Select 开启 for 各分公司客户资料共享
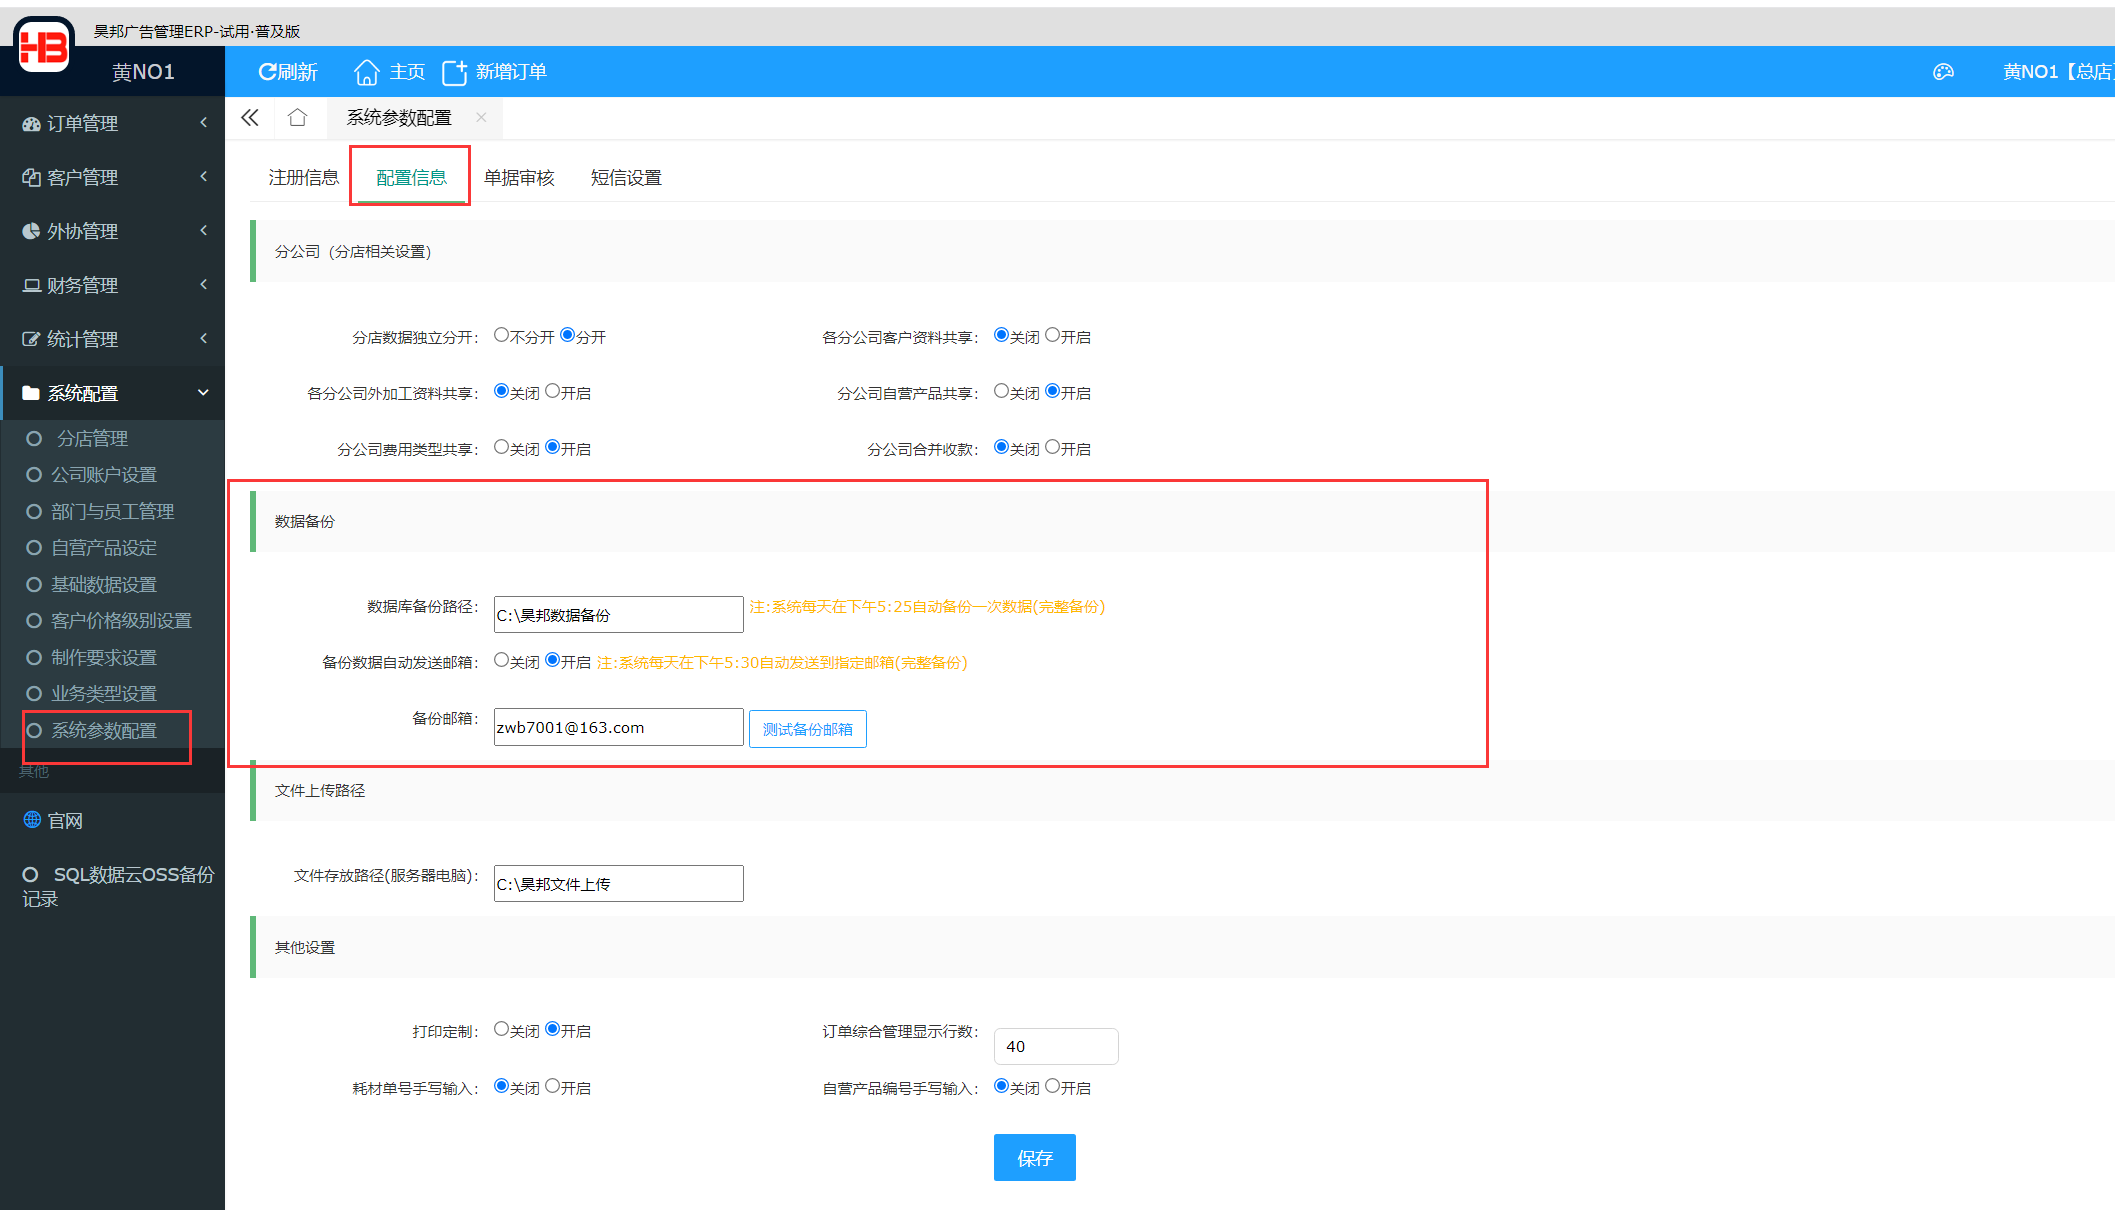Screen dimensions: 2115x1210 coord(1053,335)
